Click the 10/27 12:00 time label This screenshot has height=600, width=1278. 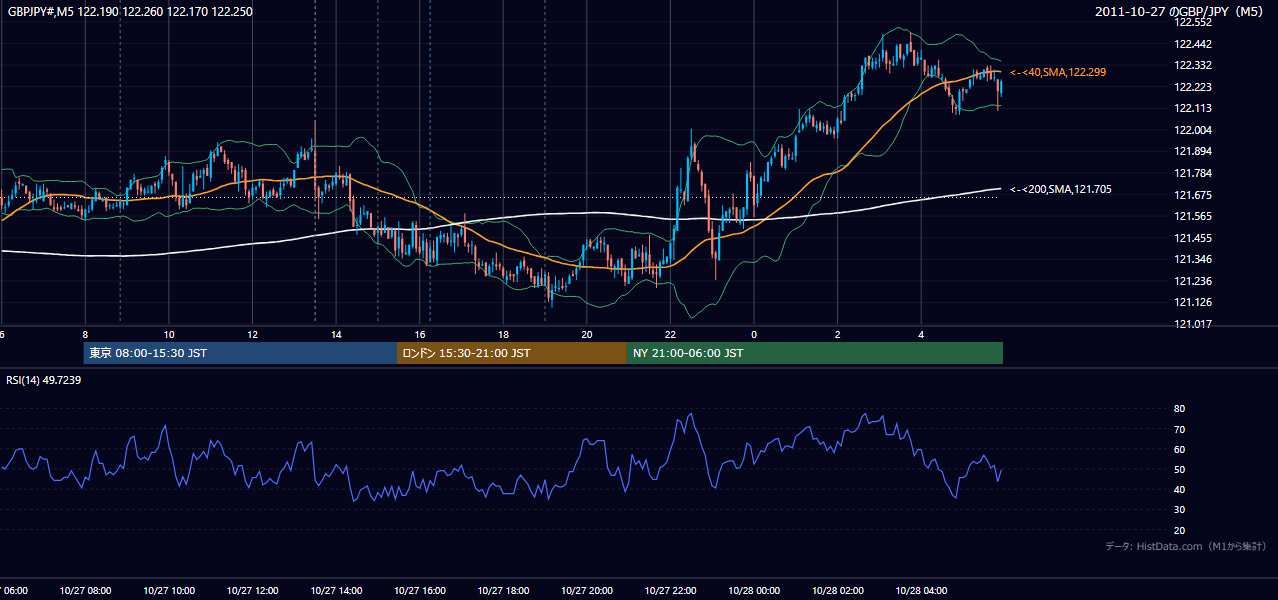[253, 591]
